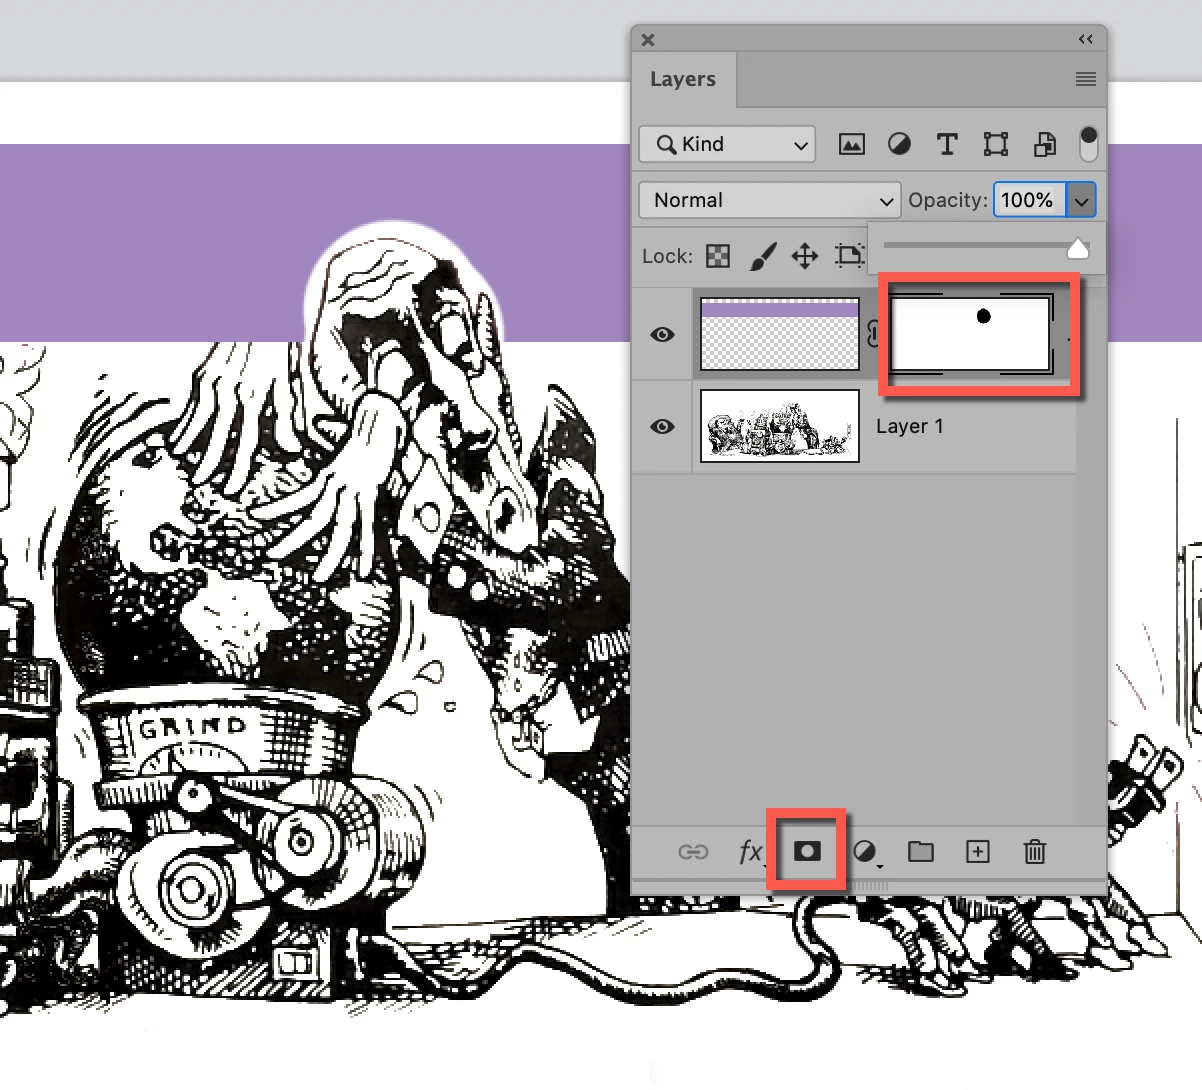Click the mask link chain icon
The image size is (1202, 1090).
[x=874, y=335]
